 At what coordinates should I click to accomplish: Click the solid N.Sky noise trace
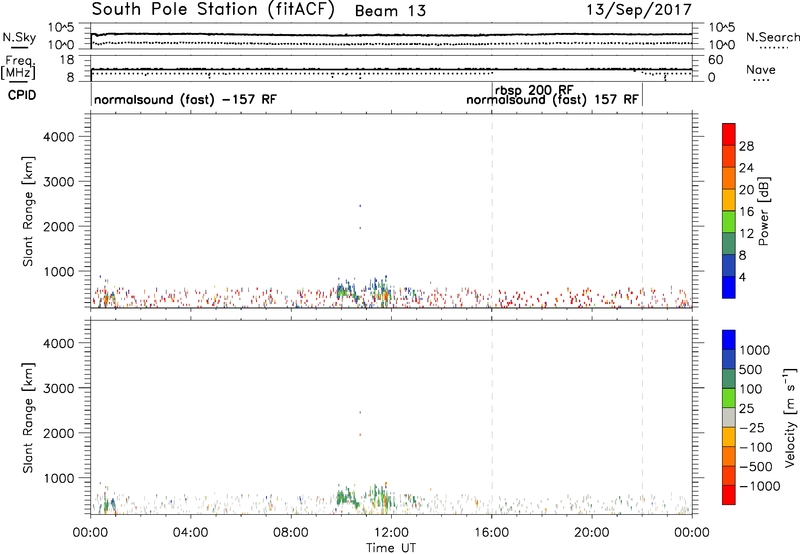391,35
